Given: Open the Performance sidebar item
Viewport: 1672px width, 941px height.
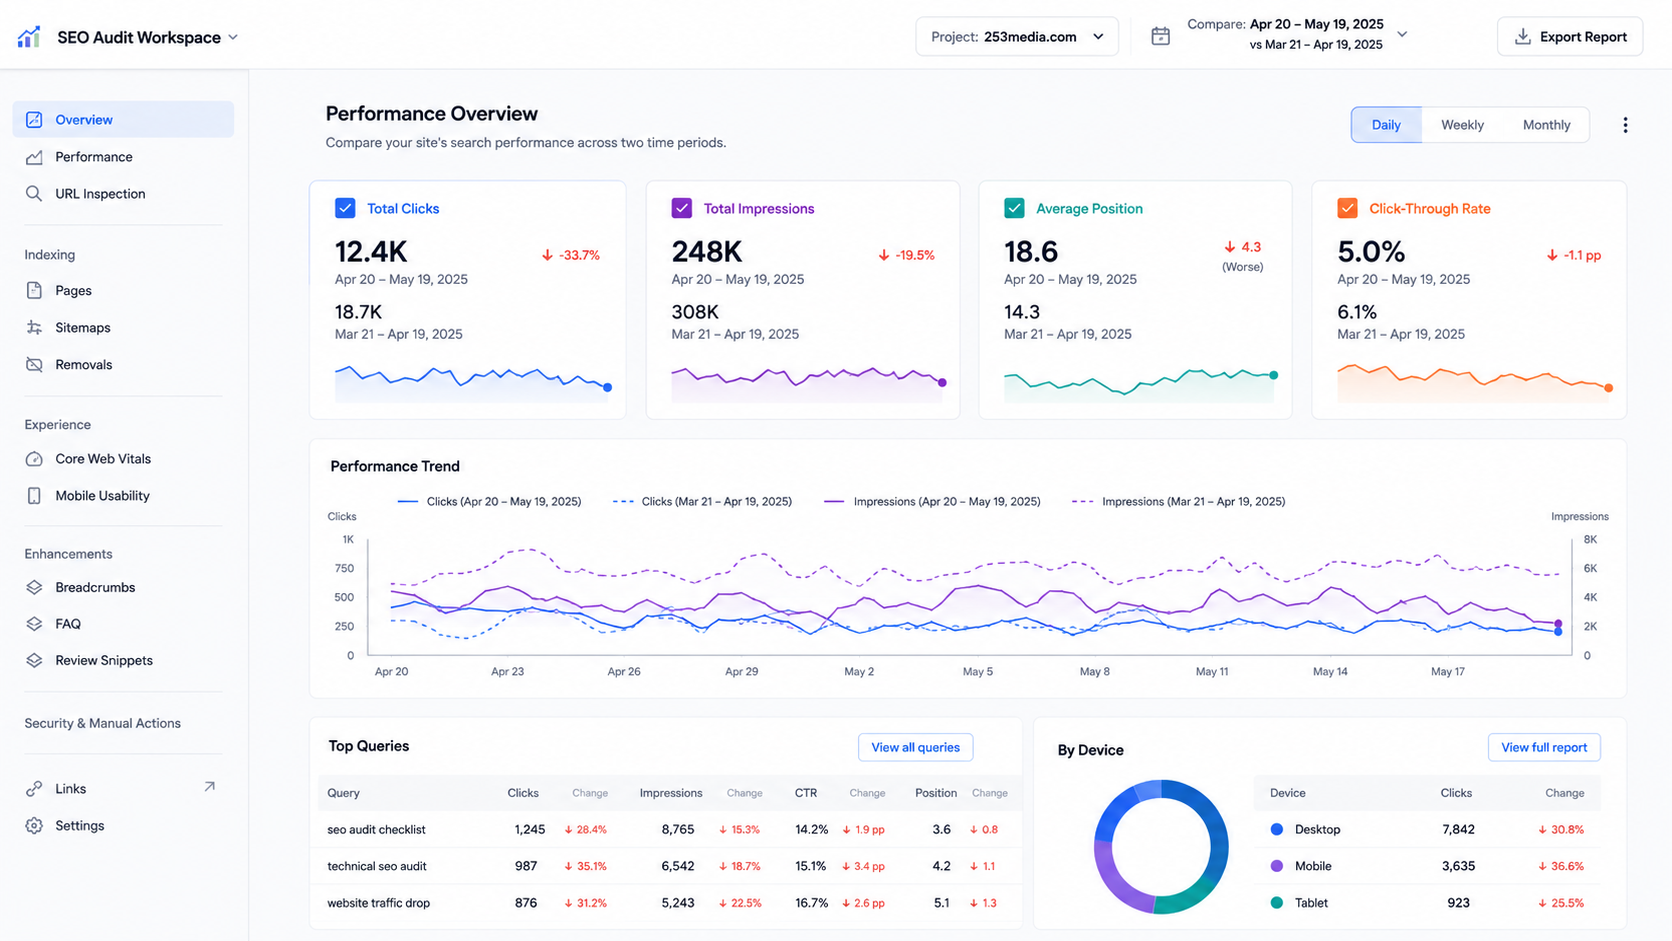Looking at the screenshot, I should (123, 157).
